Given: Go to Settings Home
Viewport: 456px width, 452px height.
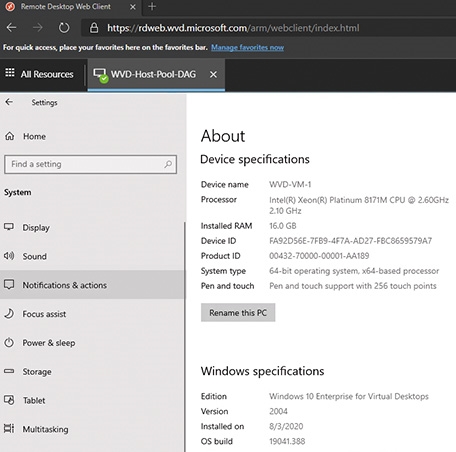Looking at the screenshot, I should pyautogui.click(x=34, y=136).
